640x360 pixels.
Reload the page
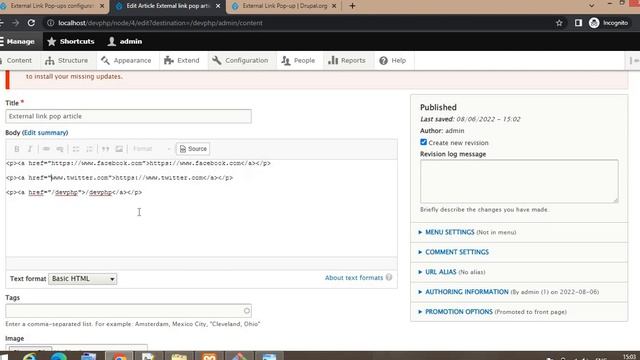tap(31, 23)
